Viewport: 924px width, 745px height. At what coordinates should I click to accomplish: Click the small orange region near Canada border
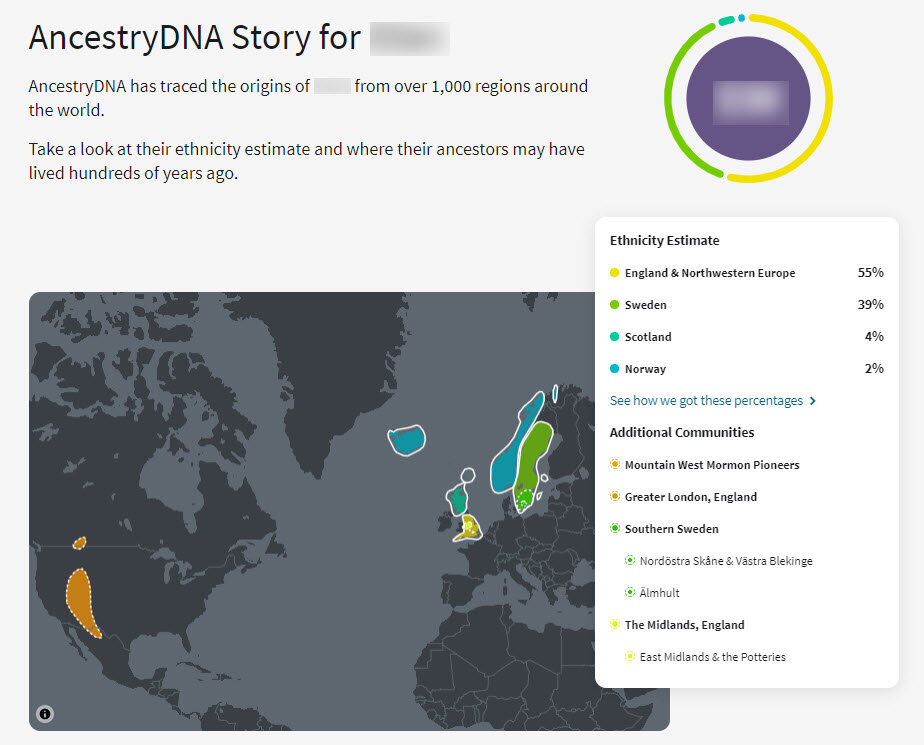coord(80,543)
